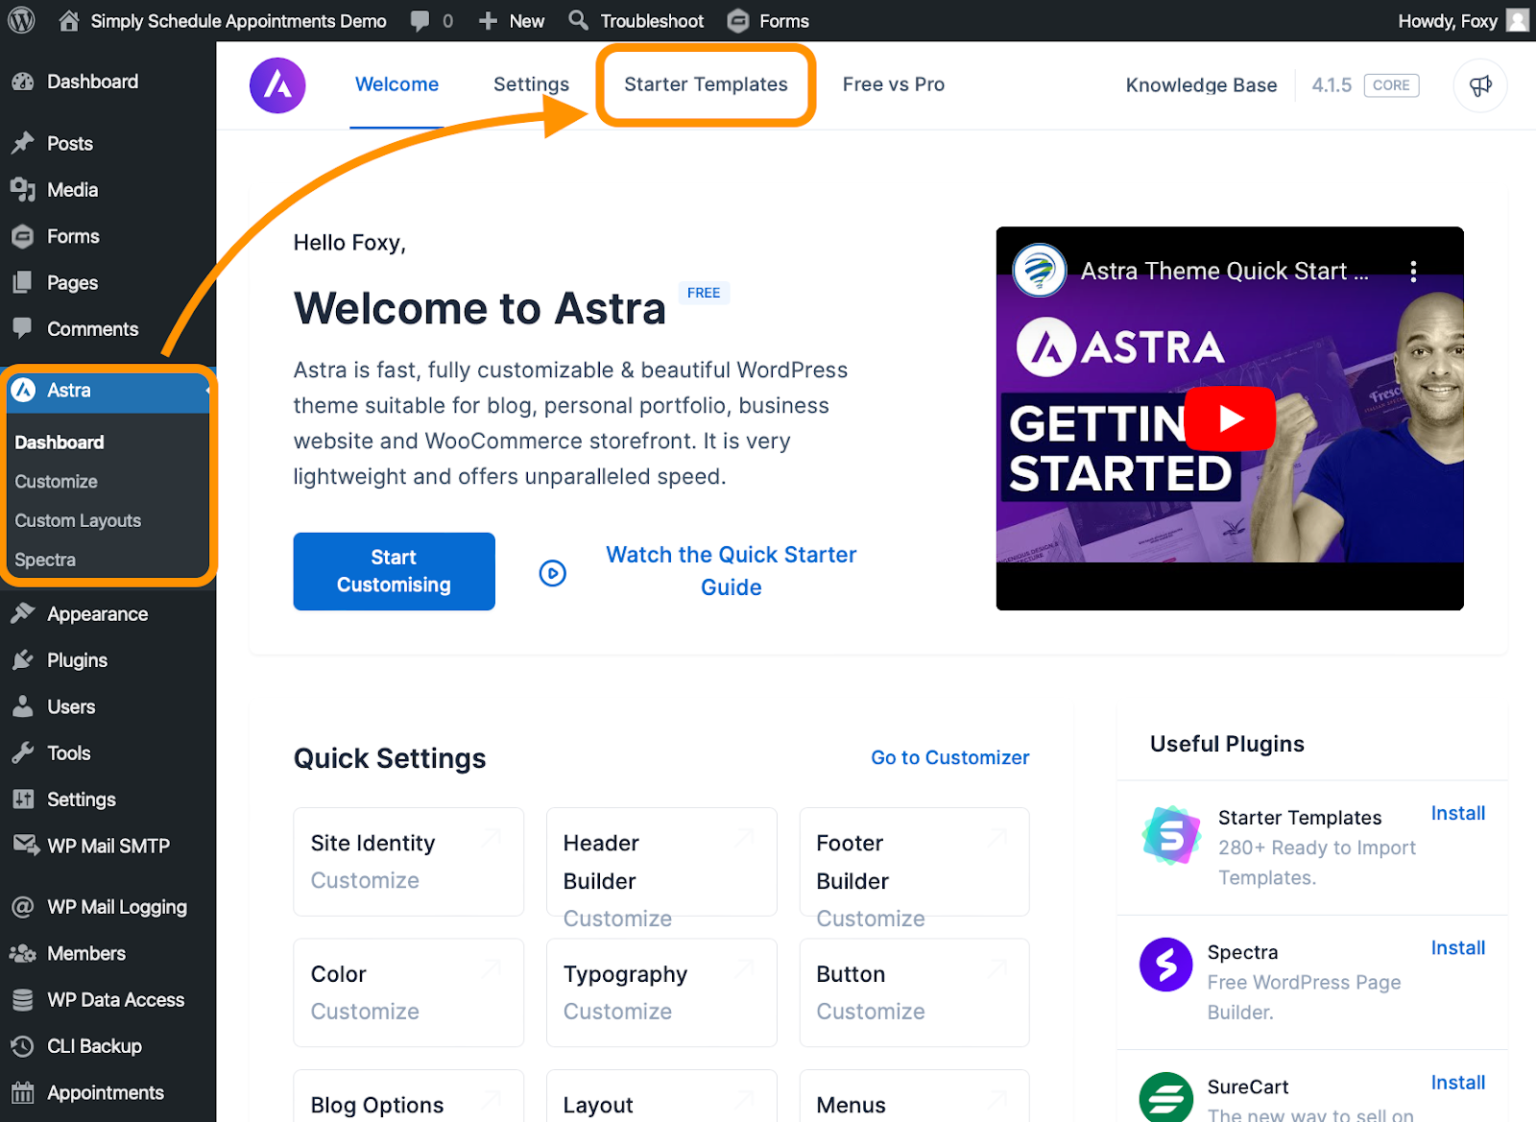
Task: Switch to the Free vs Pro tab
Action: coord(893,85)
